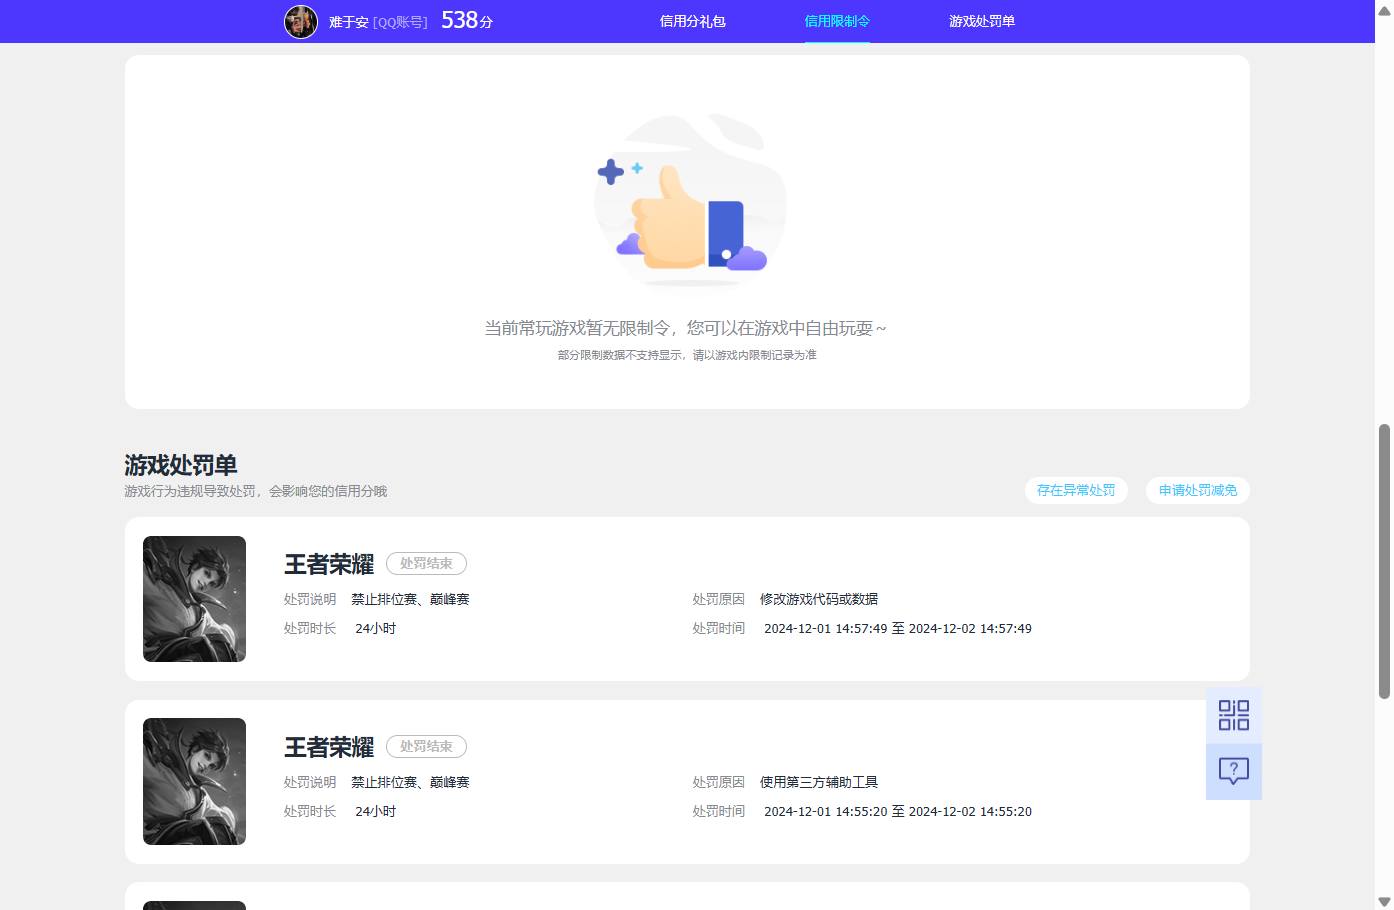Viewport: 1394px width, 910px height.
Task: Click the 538分 credit score
Action: click(x=467, y=20)
